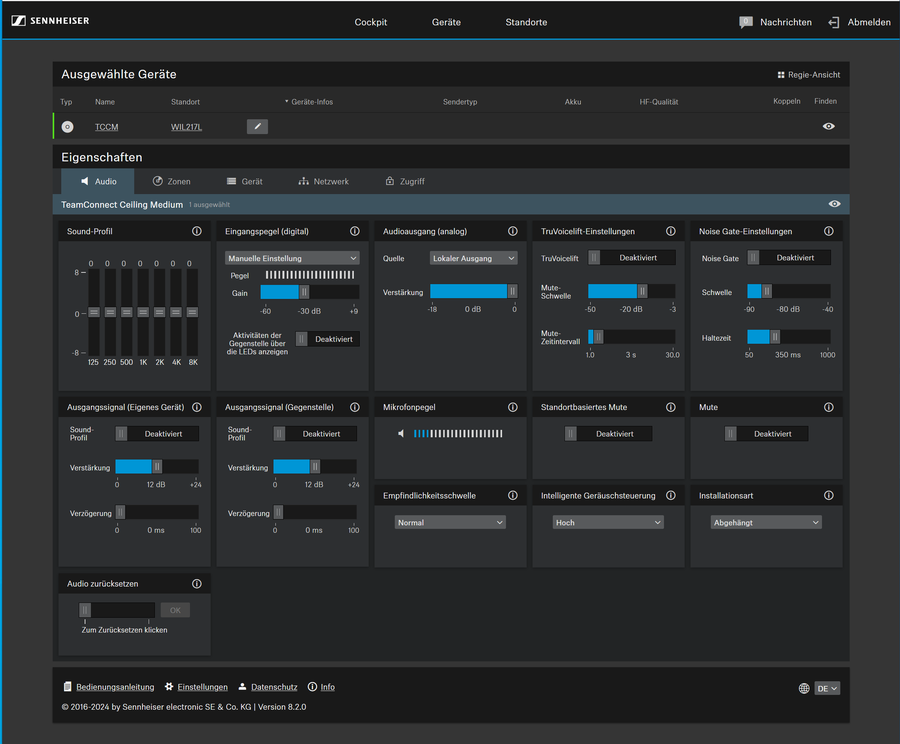Click the 1K equalizer band fader
The height and width of the screenshot is (744, 900).
143,312
